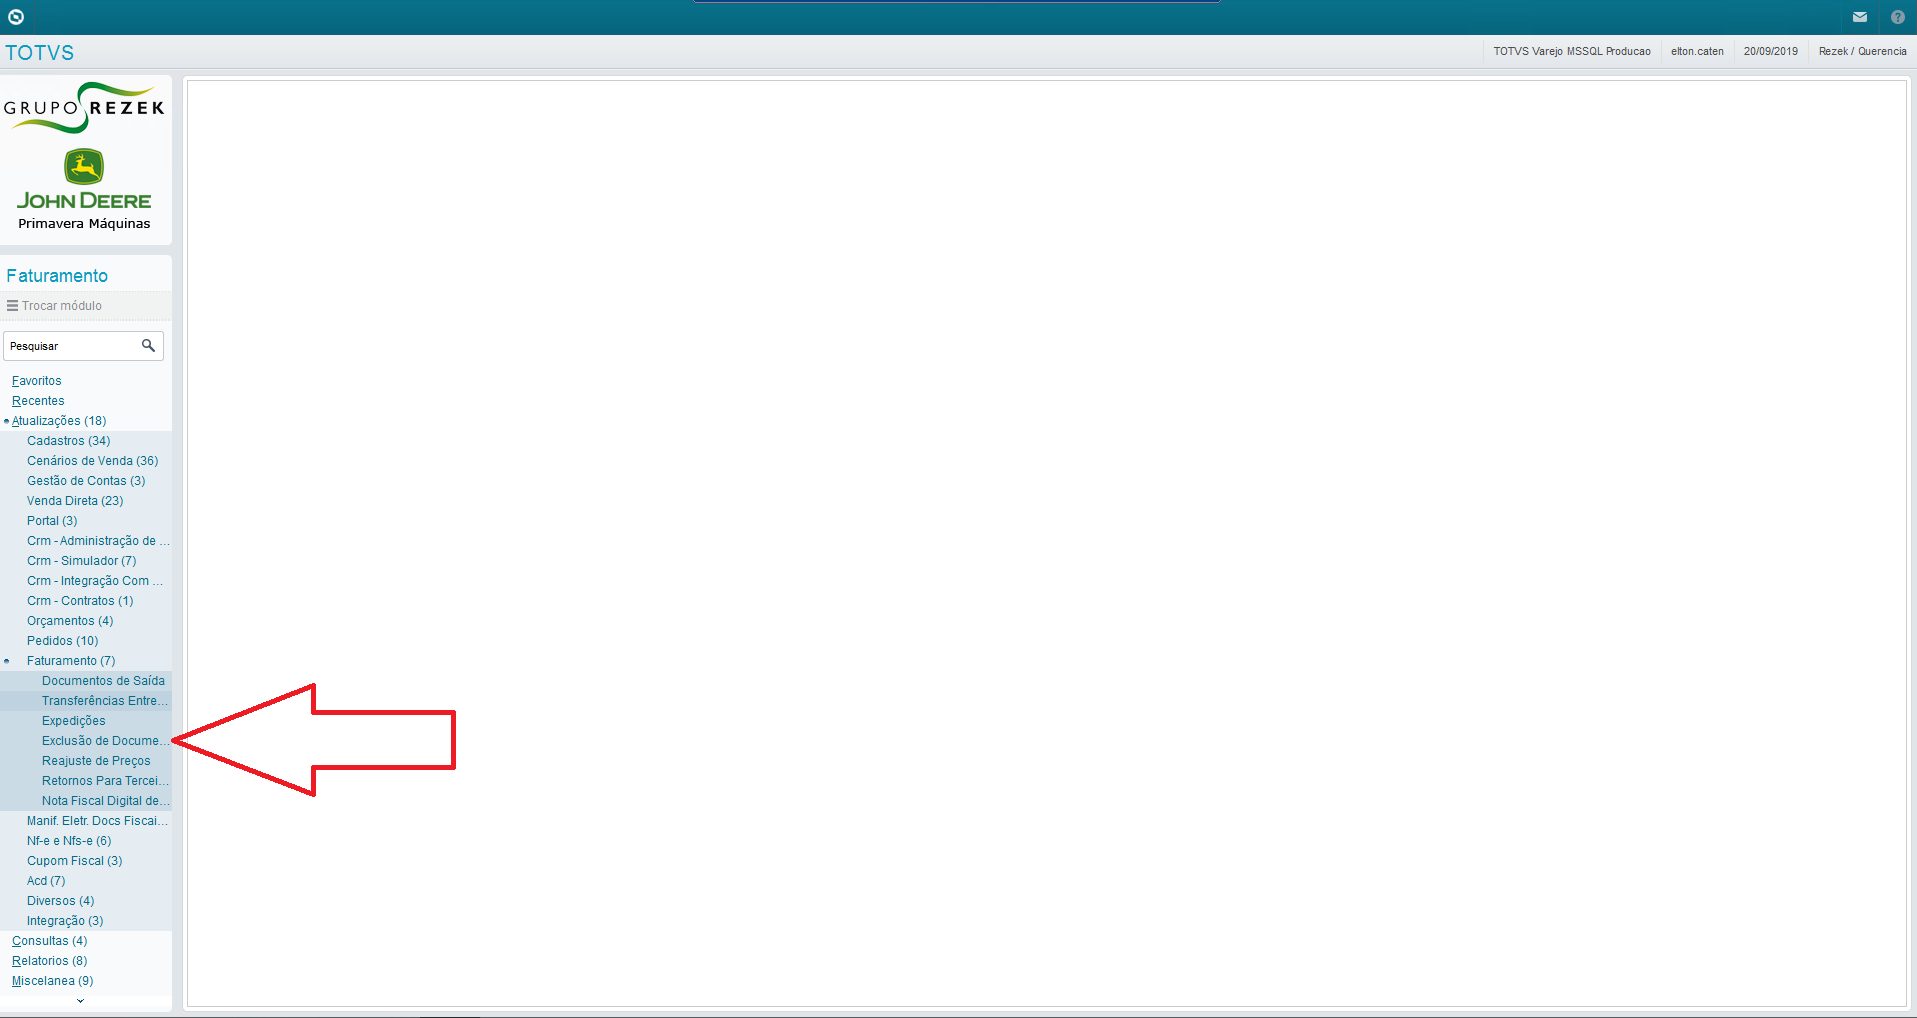Expand the Cadastros (34) group
Image resolution: width=1917 pixels, height=1018 pixels.
click(x=69, y=441)
